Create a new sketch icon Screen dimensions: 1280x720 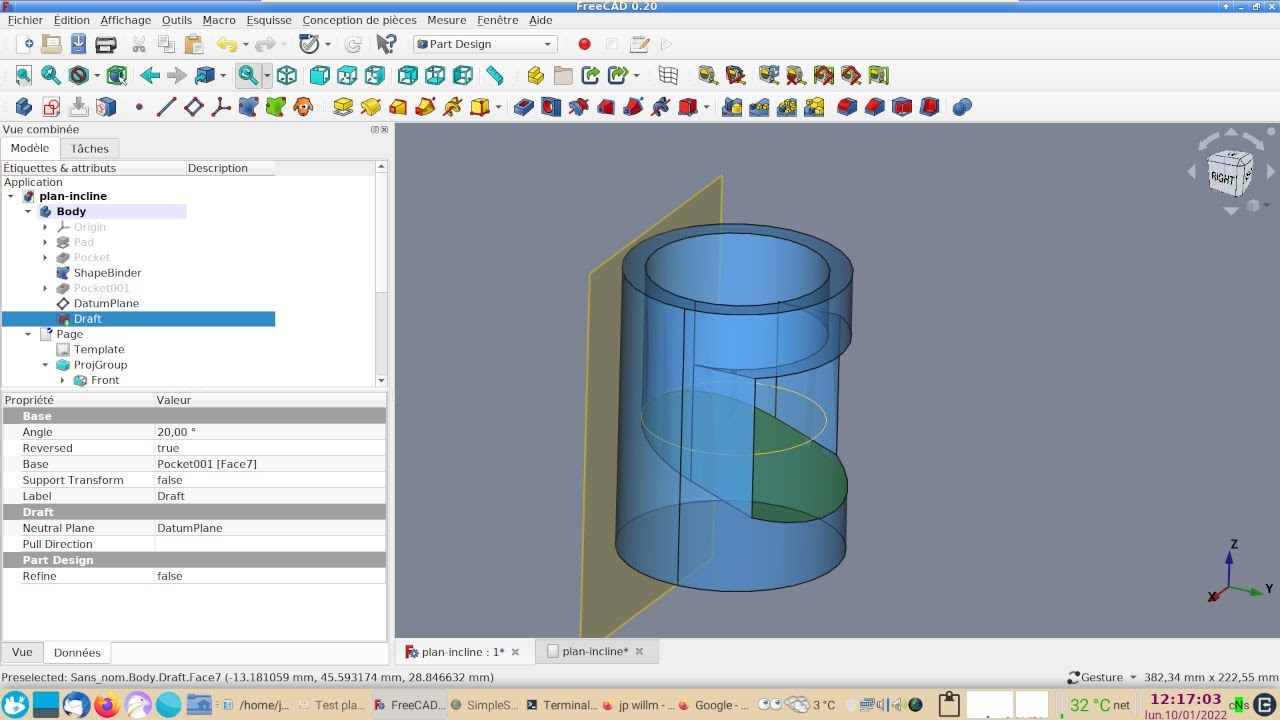tap(51, 106)
